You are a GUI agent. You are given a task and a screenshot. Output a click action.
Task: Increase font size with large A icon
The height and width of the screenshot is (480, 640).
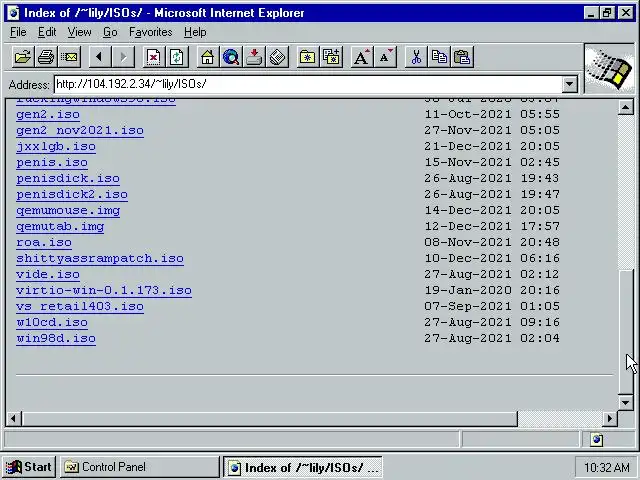362,57
